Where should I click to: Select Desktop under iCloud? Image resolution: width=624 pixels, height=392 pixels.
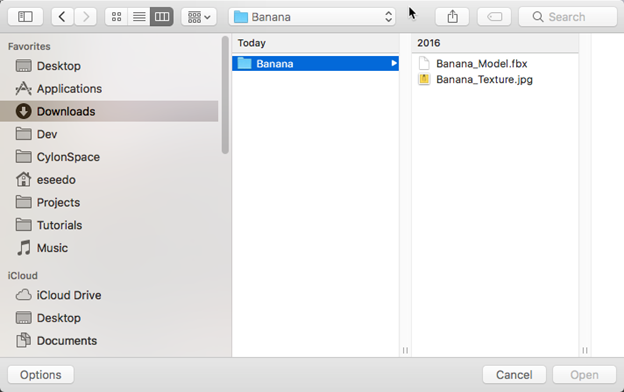pyautogui.click(x=109, y=318)
